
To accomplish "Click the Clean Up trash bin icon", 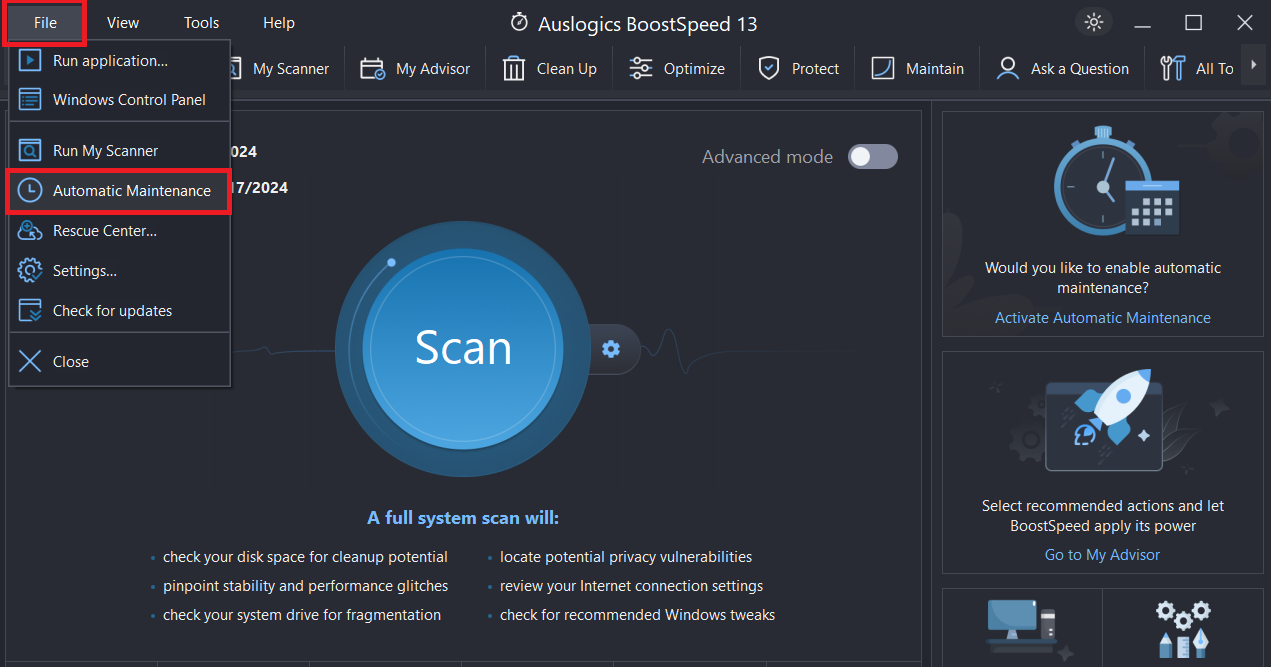I will click(514, 69).
